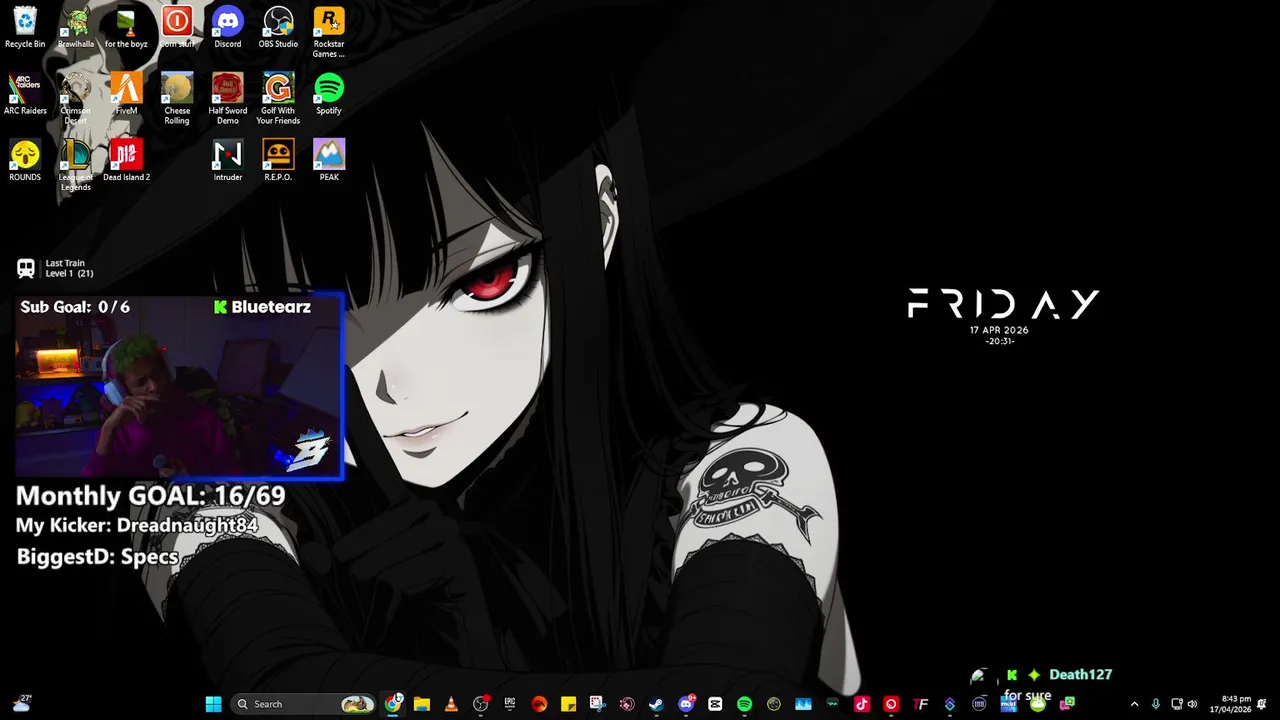
Task: Open TikTok taskbar icon
Action: point(861,704)
